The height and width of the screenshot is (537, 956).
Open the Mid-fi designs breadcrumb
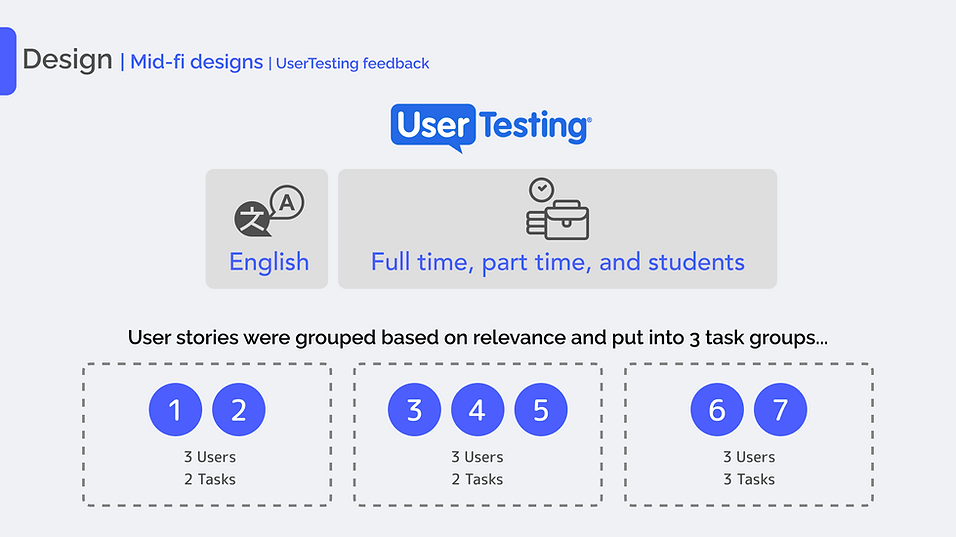[x=196, y=62]
